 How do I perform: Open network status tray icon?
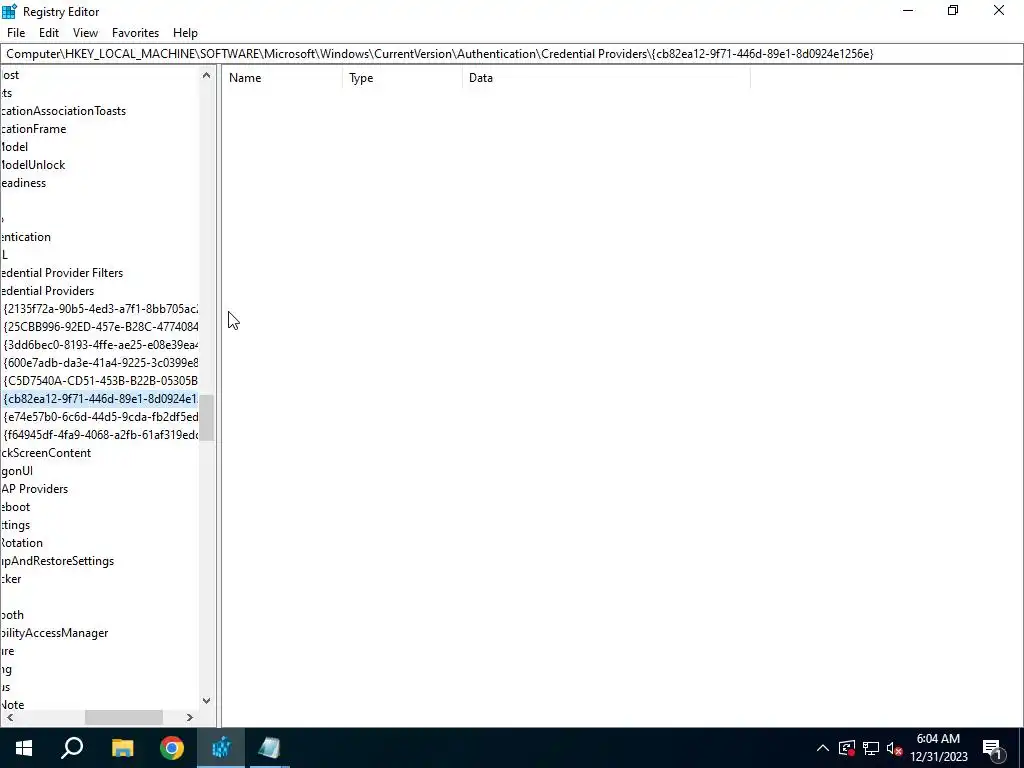tap(871, 748)
